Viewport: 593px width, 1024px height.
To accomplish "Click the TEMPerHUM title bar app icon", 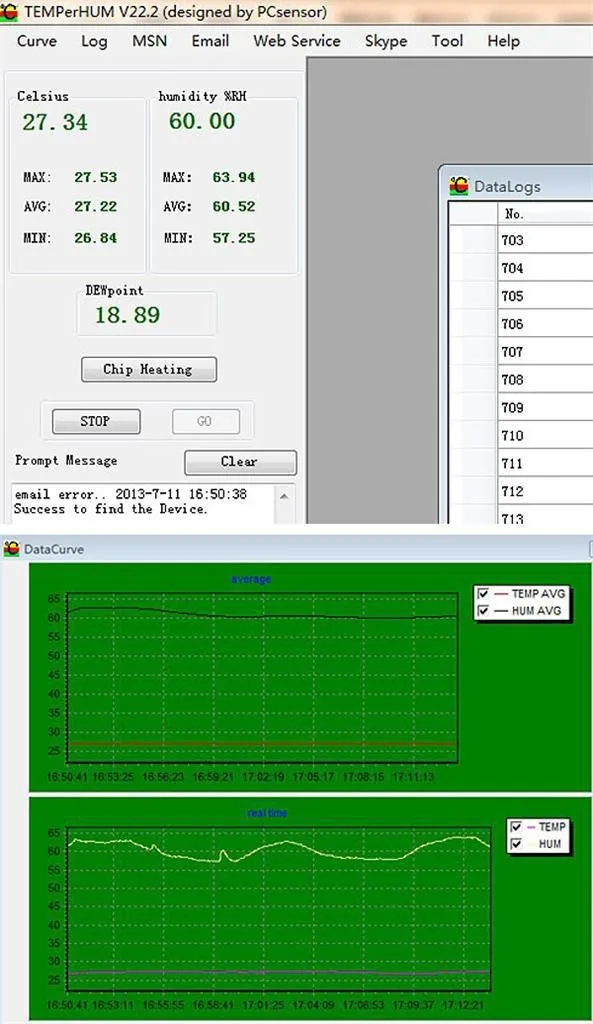I will [9, 12].
